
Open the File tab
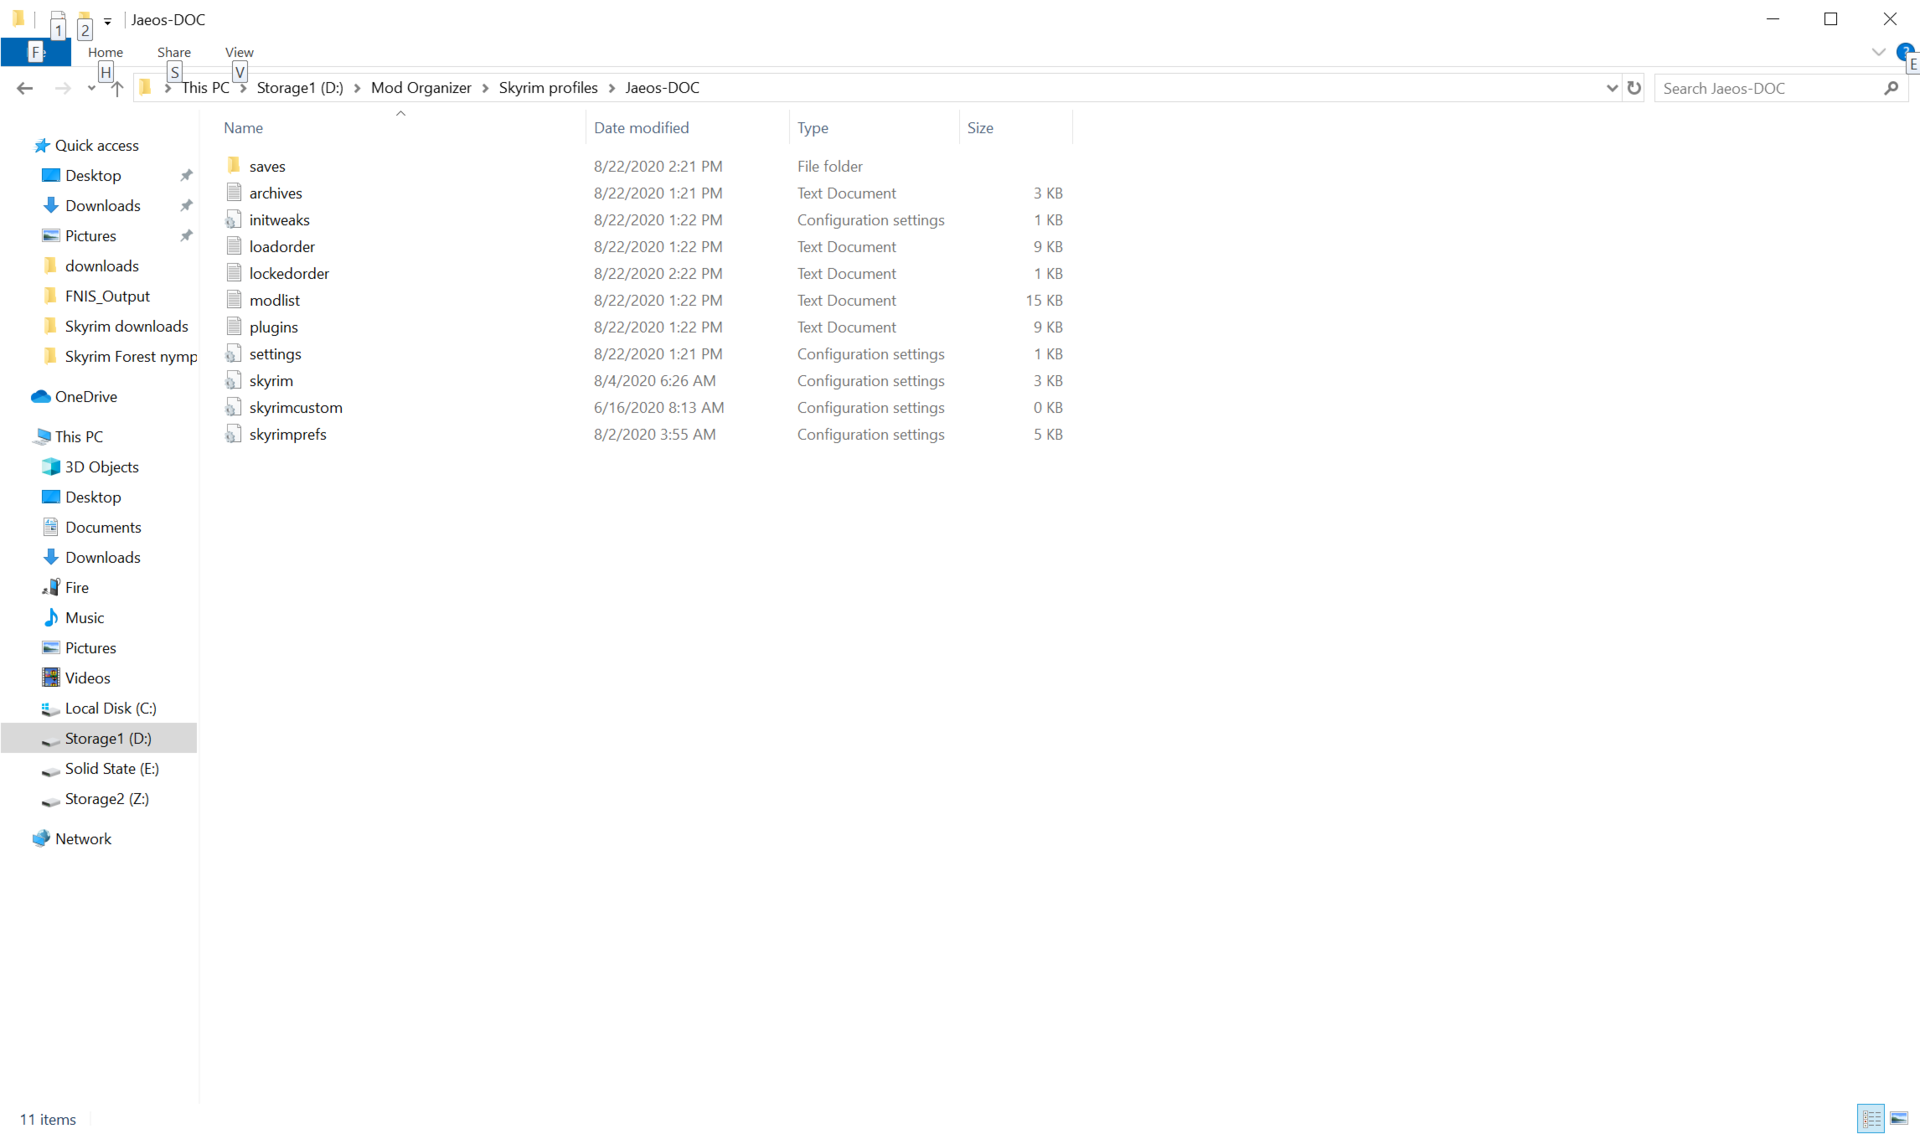[x=36, y=52]
